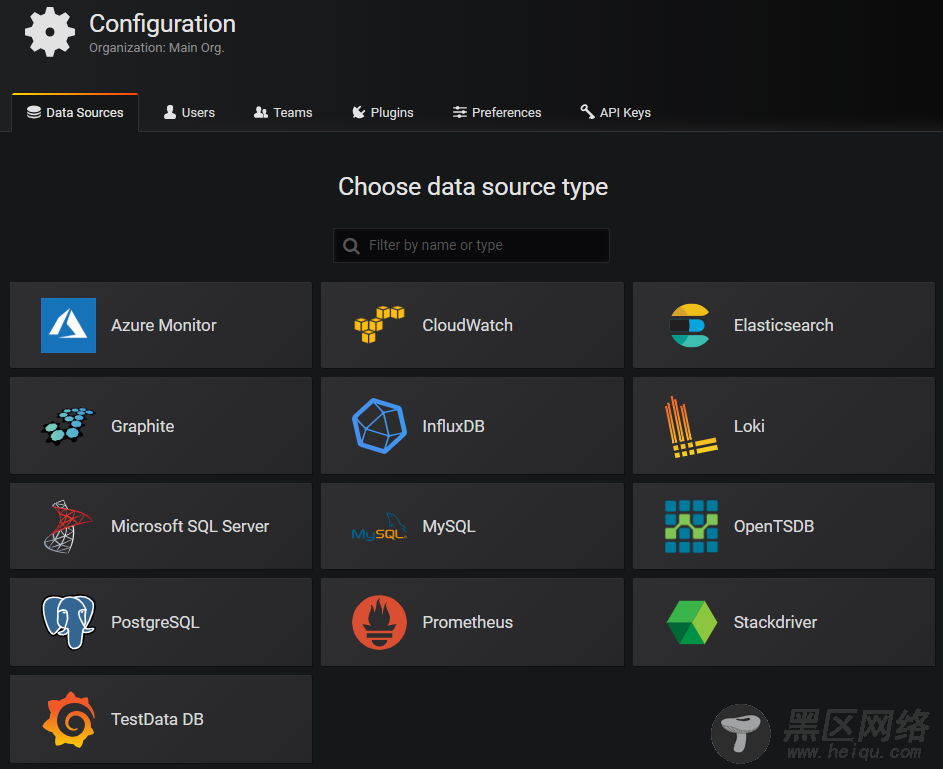Click the Prometheus flame icon

(379, 622)
